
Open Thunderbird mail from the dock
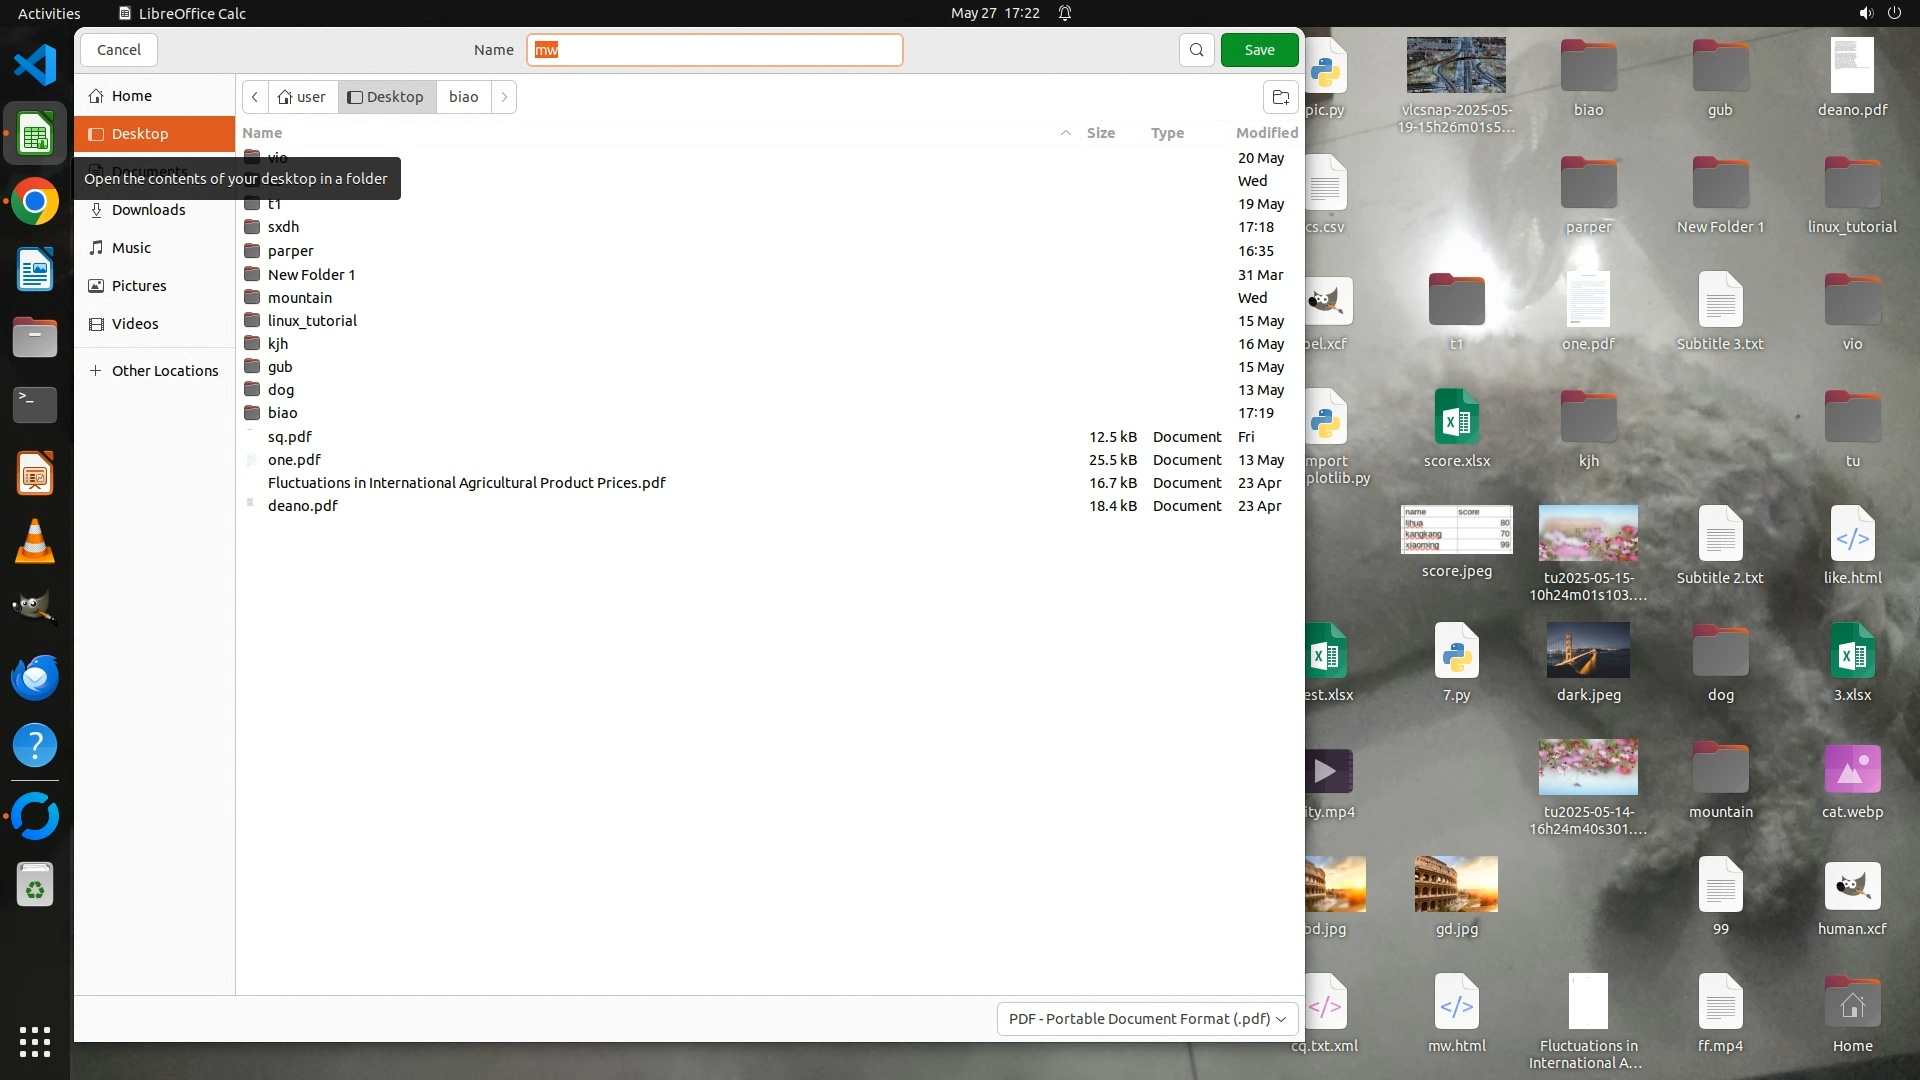point(35,678)
